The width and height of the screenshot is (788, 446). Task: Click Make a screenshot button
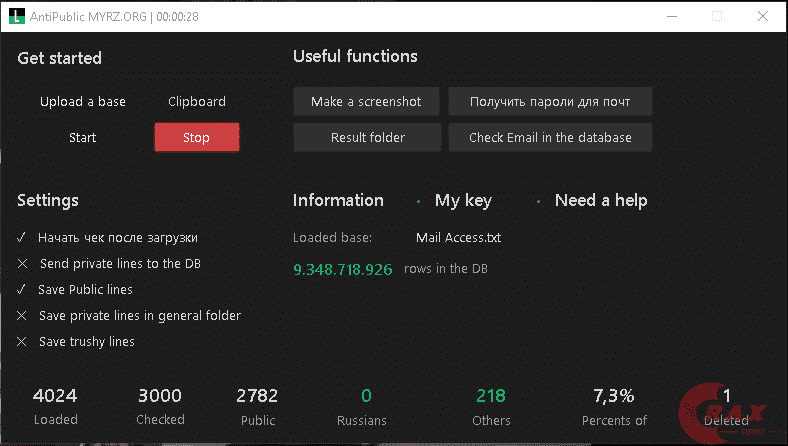click(x=366, y=102)
